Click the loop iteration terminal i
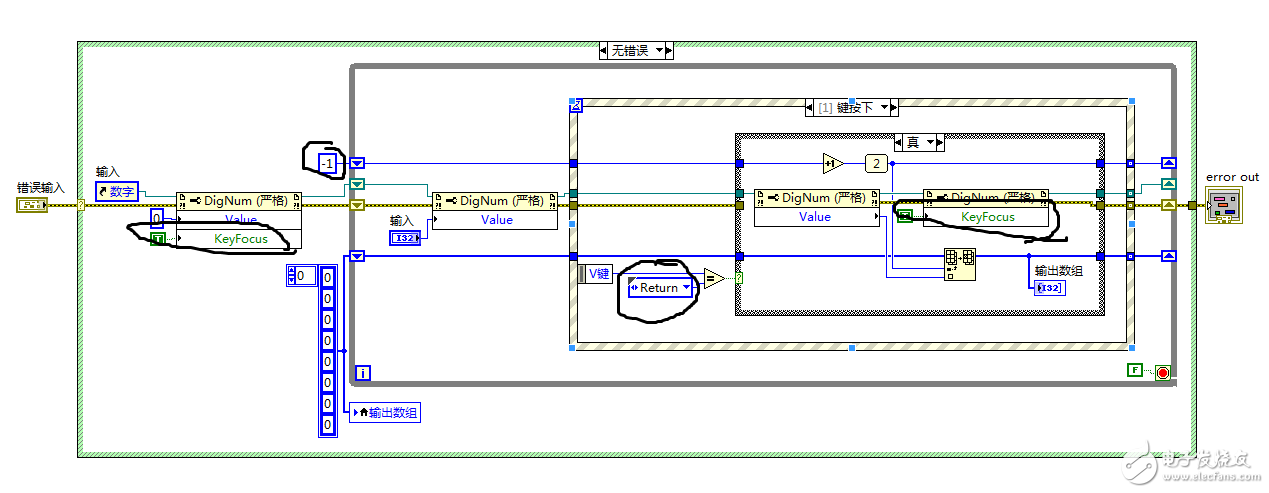1269x493 pixels. tap(363, 373)
